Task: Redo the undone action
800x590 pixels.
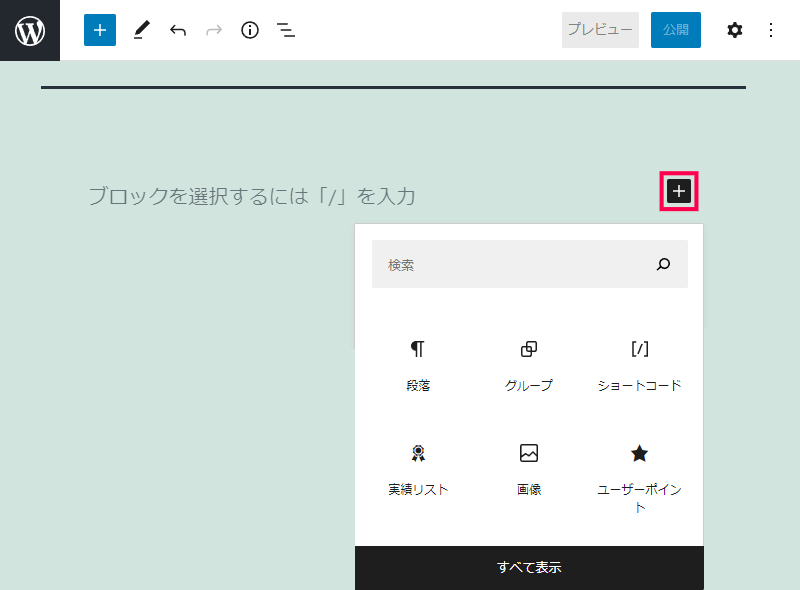Action: click(x=214, y=30)
